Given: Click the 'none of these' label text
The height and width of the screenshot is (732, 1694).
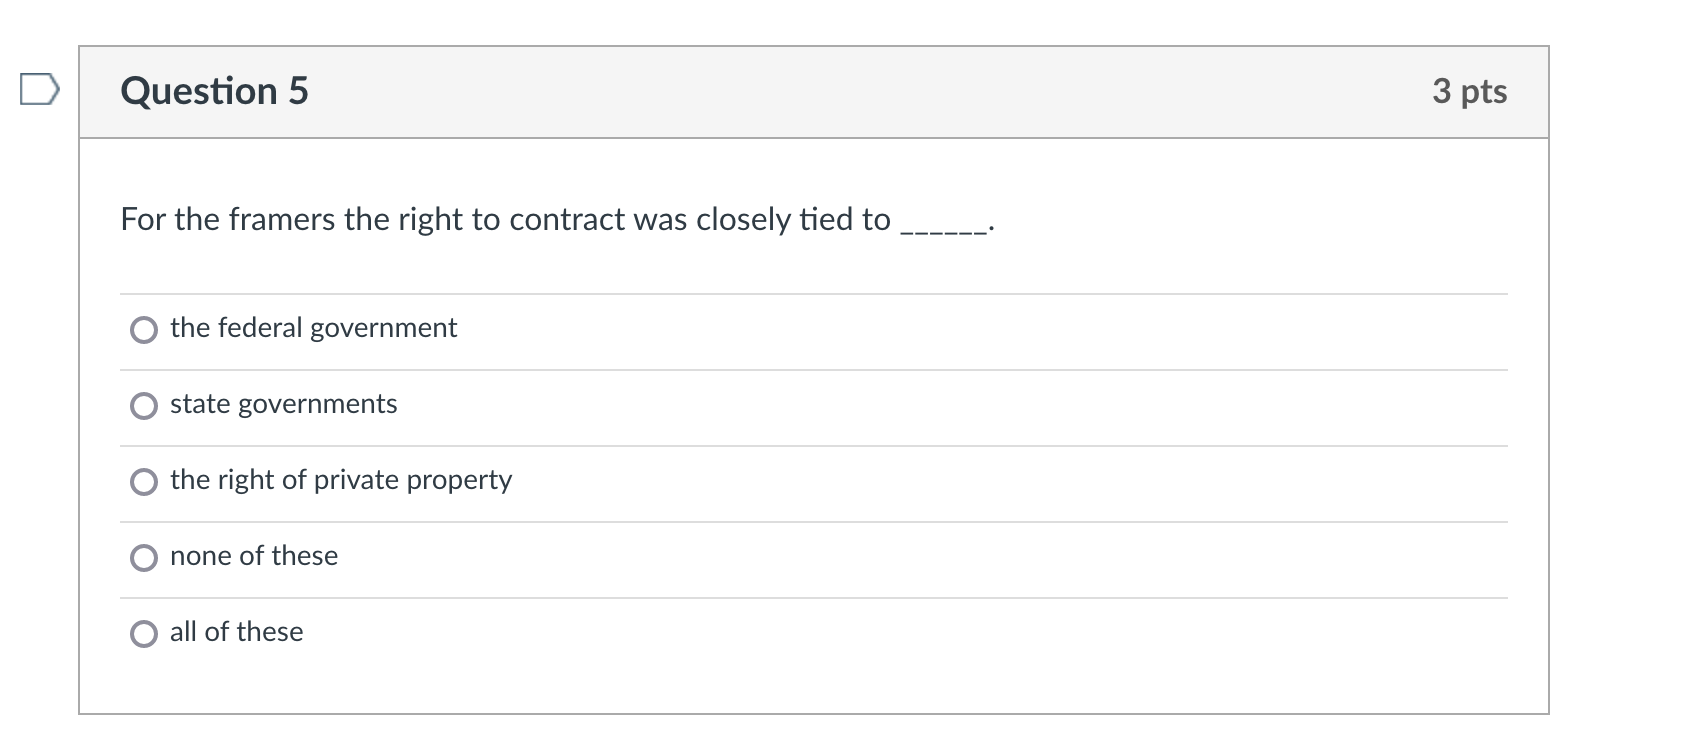Looking at the screenshot, I should tap(253, 556).
